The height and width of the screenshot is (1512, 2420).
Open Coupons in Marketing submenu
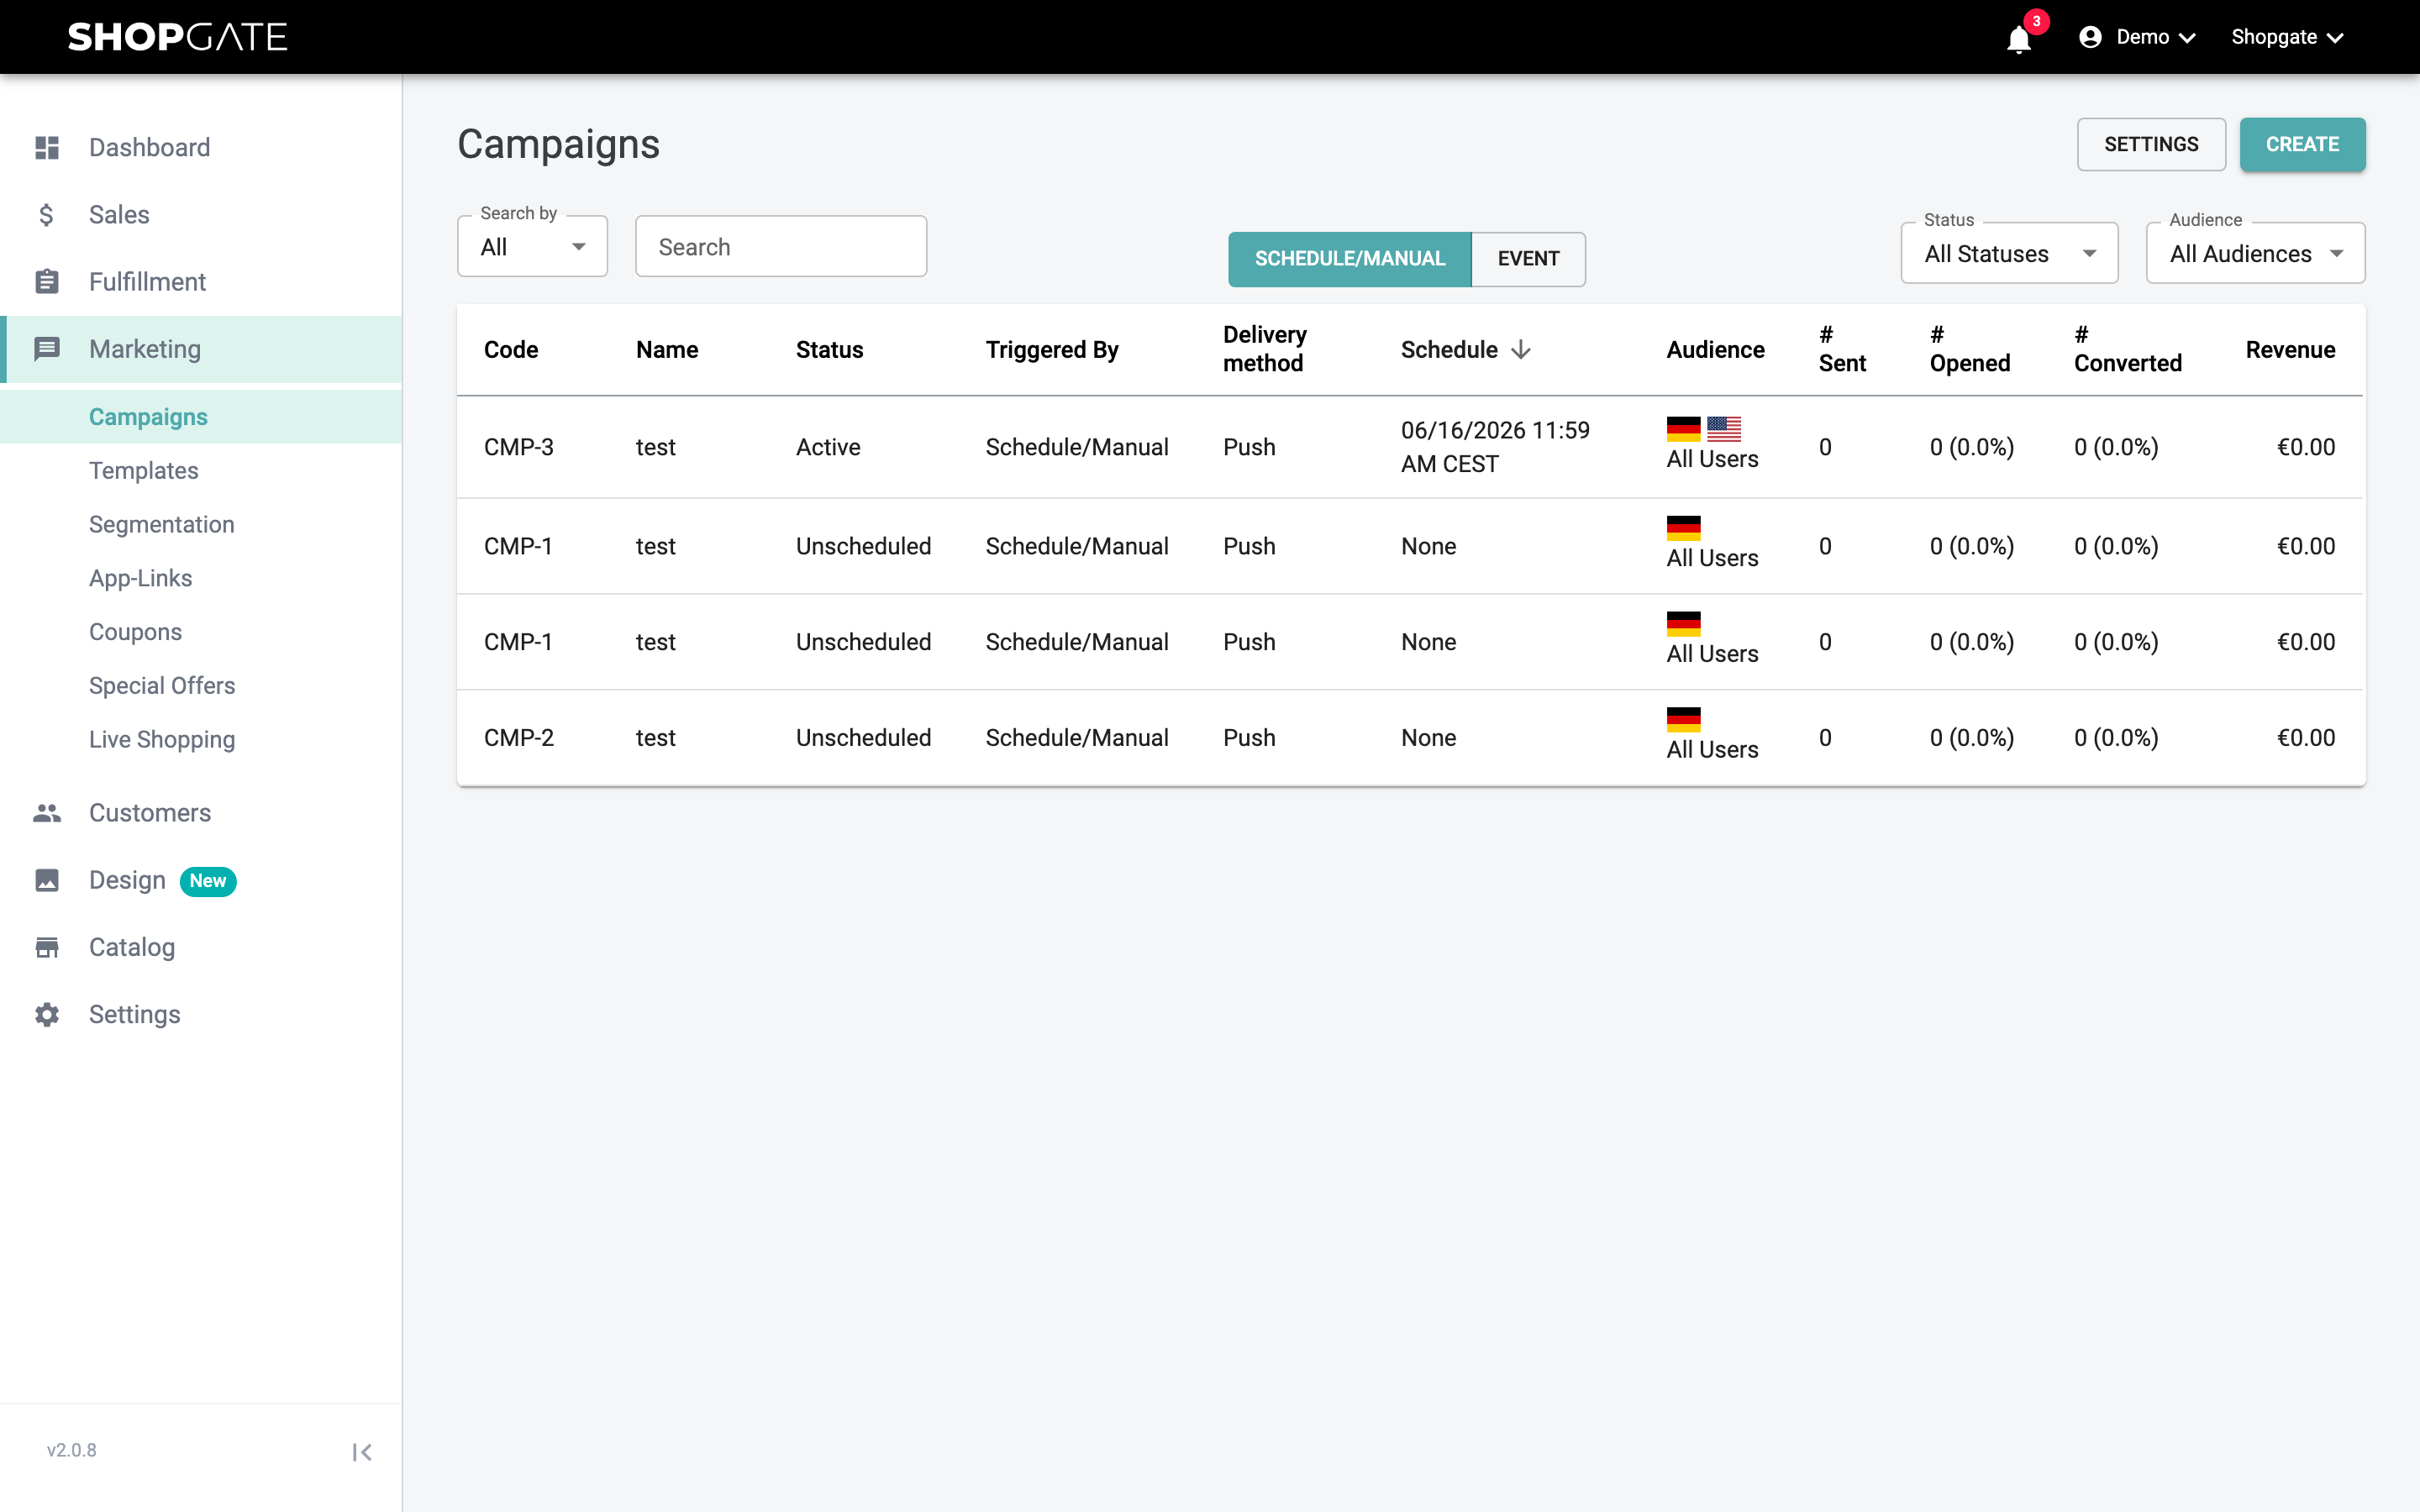(x=135, y=632)
